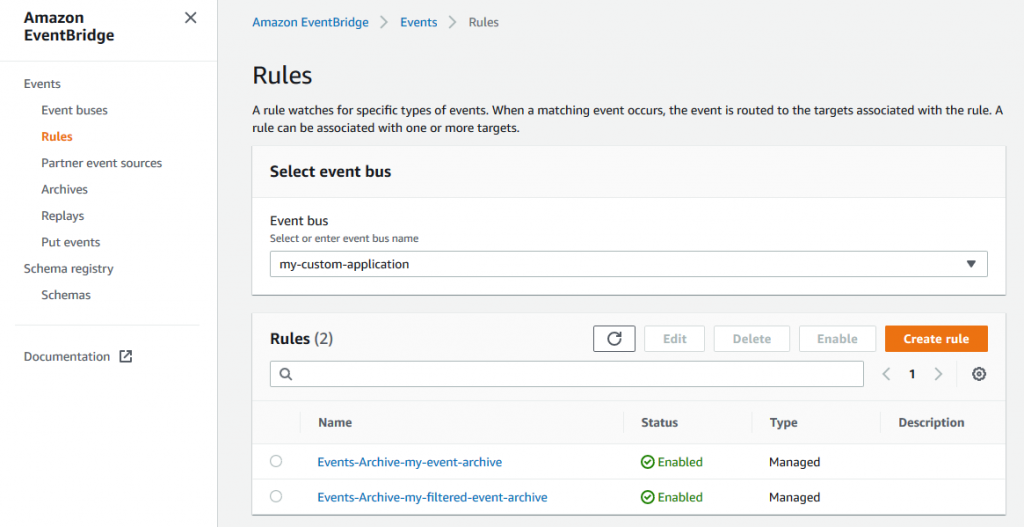Click the Events section heading

(x=42, y=84)
